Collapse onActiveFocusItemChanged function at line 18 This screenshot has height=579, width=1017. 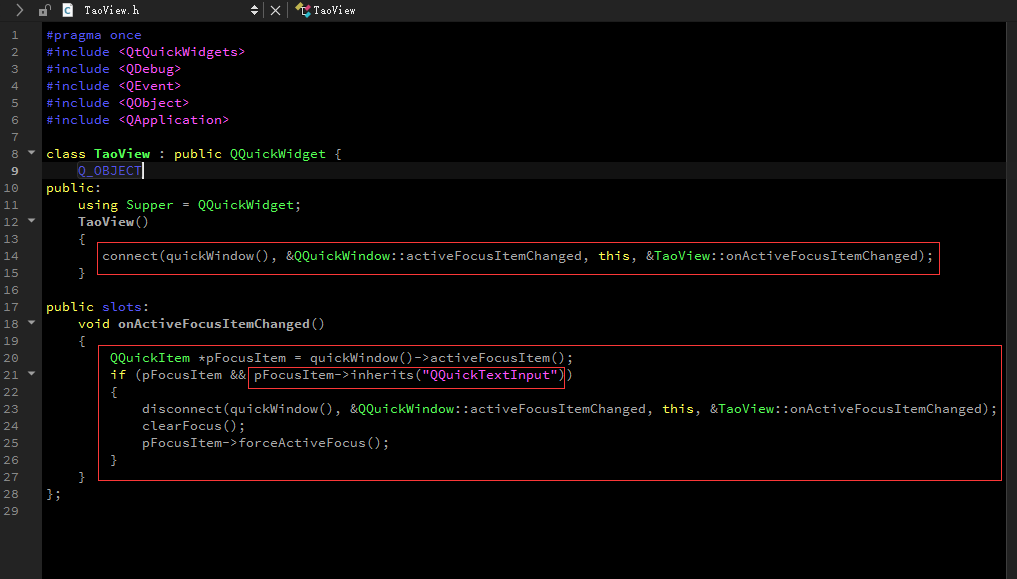click(32, 324)
